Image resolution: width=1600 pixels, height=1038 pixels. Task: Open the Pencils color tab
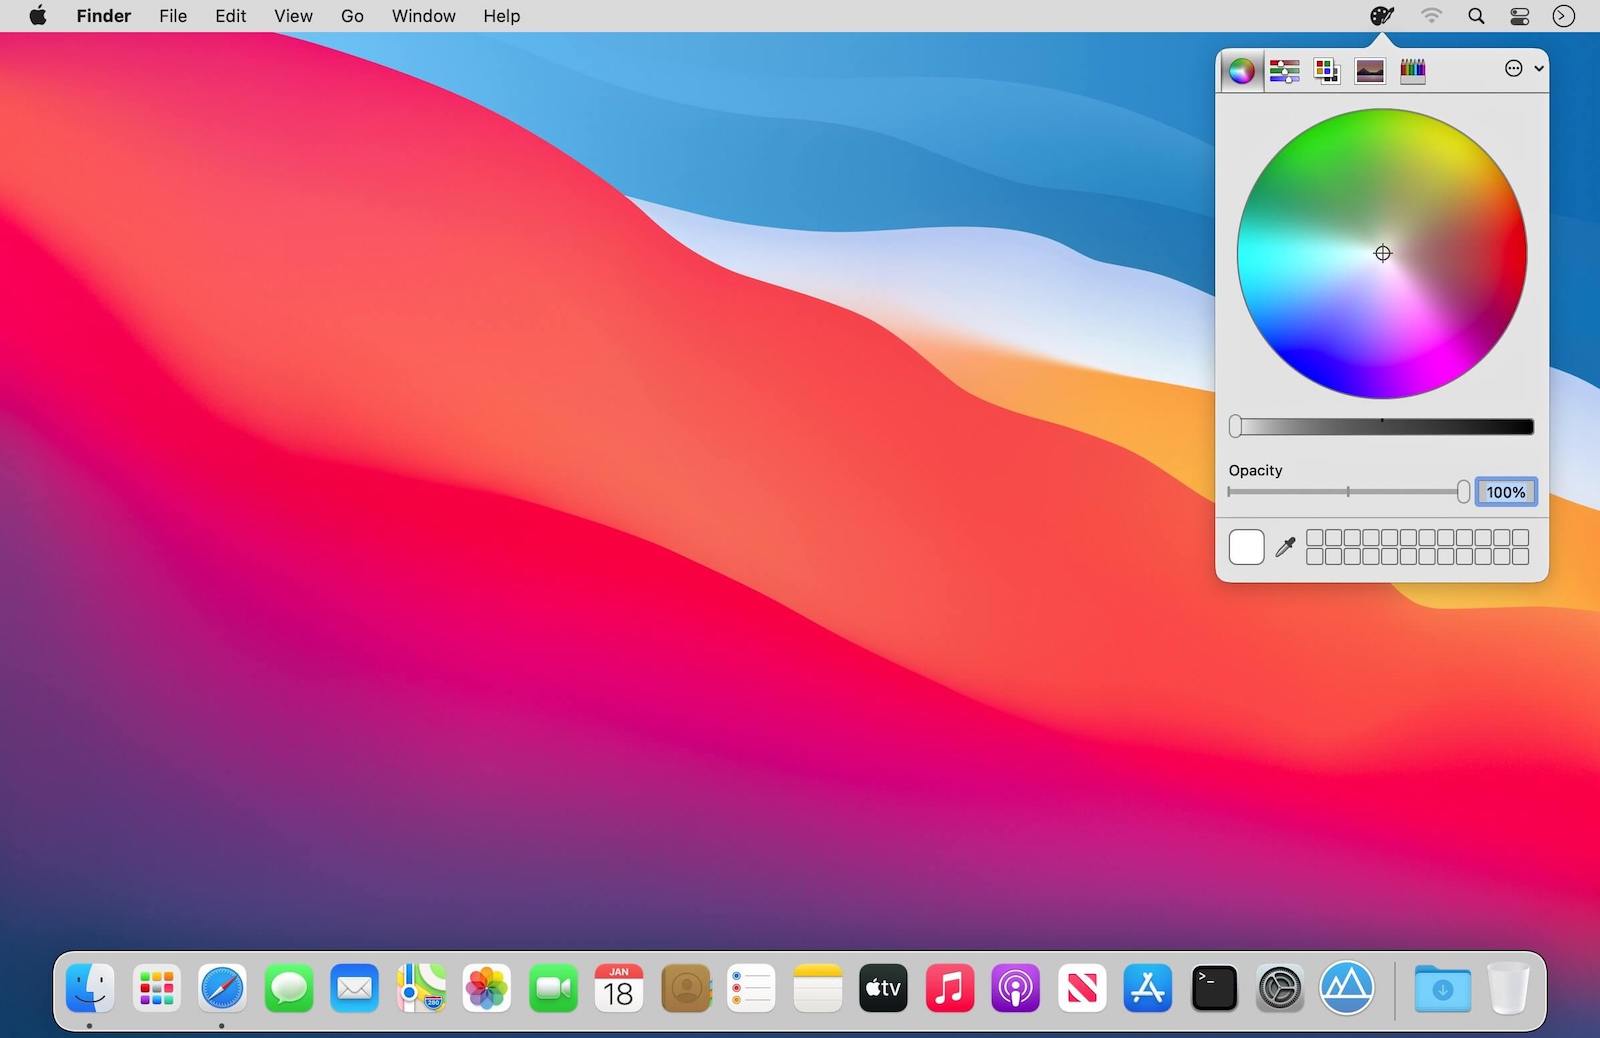click(1413, 71)
